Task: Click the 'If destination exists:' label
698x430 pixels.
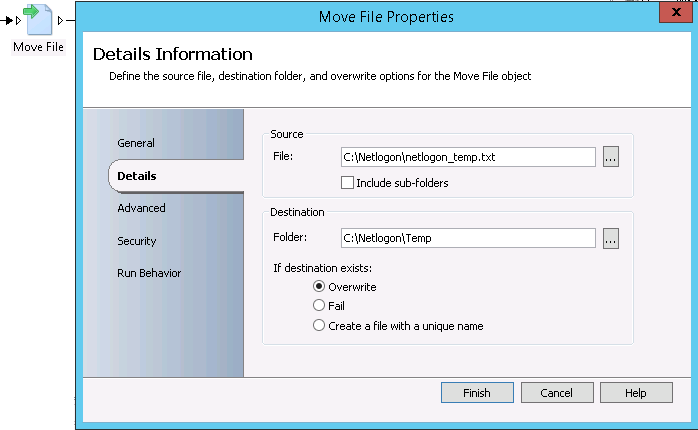Action: coord(322,268)
